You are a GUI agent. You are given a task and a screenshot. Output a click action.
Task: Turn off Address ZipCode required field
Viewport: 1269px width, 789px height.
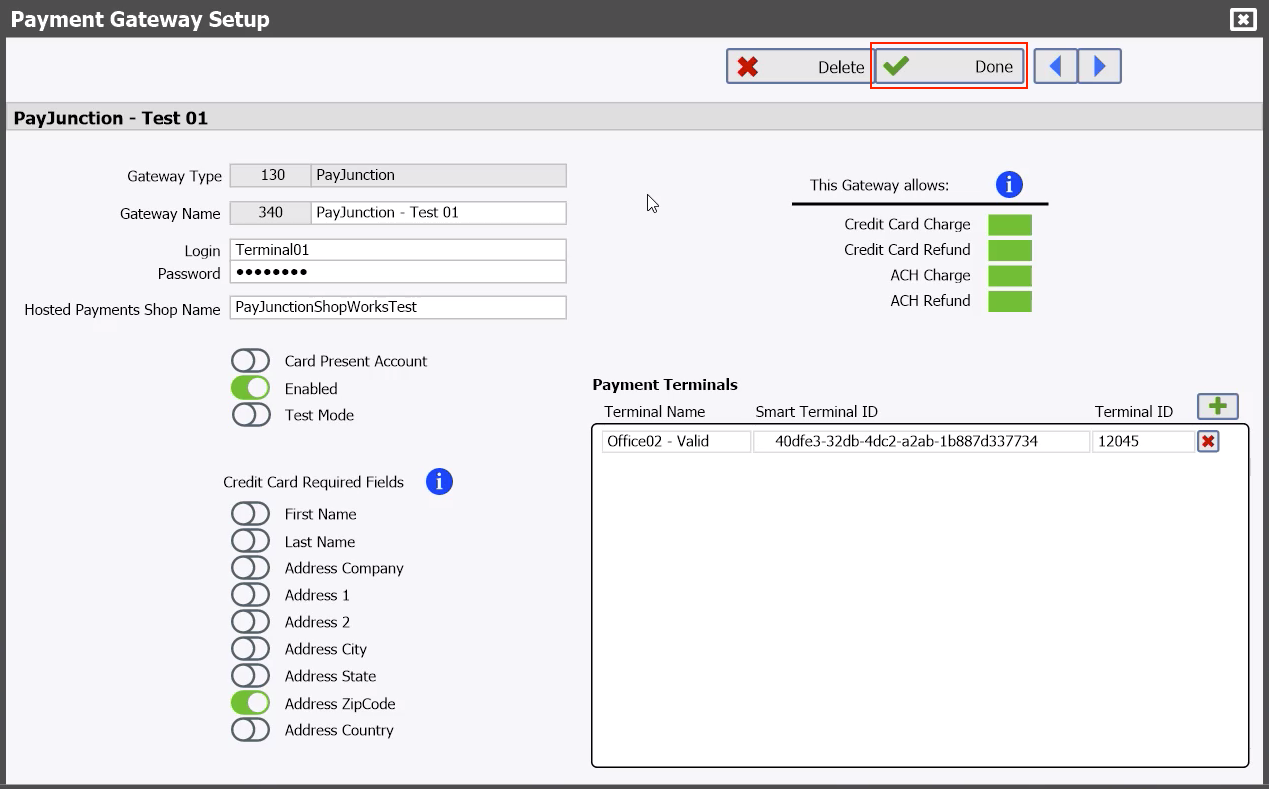251,703
